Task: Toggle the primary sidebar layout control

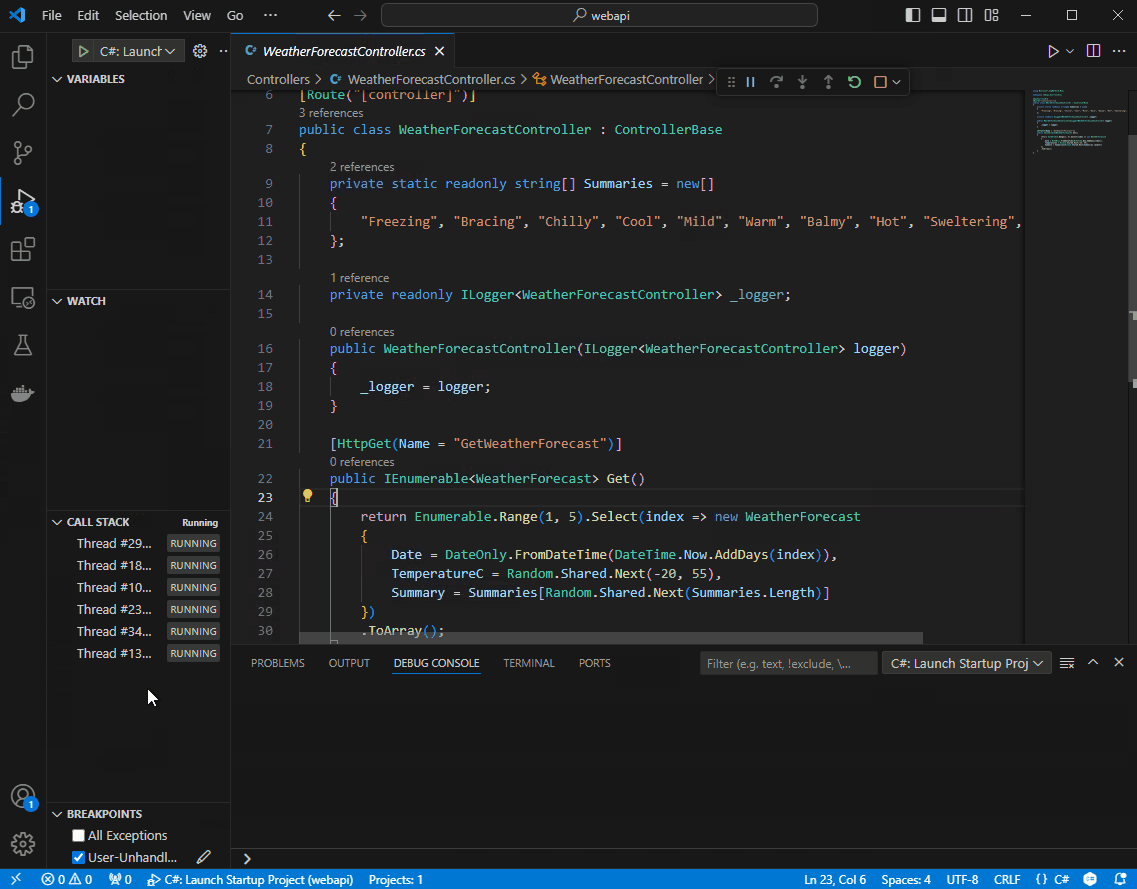Action: 911,15
